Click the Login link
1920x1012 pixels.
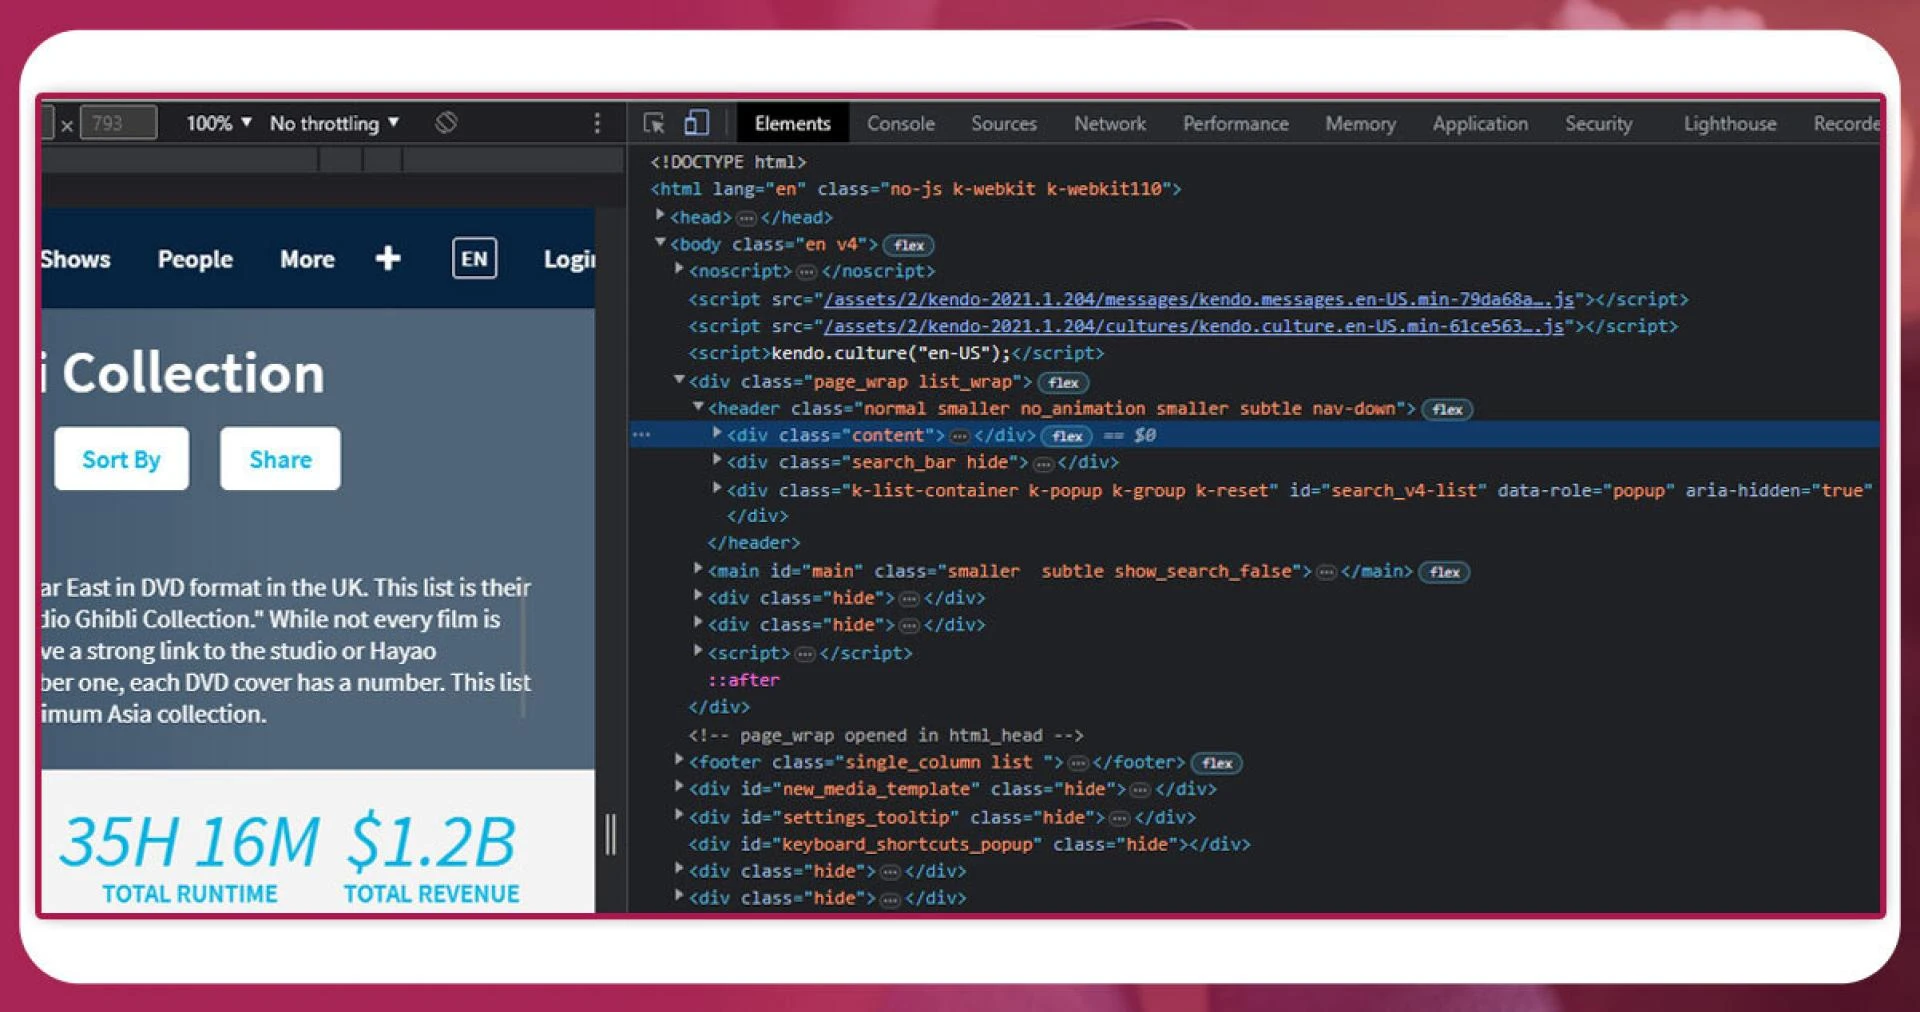pos(569,260)
